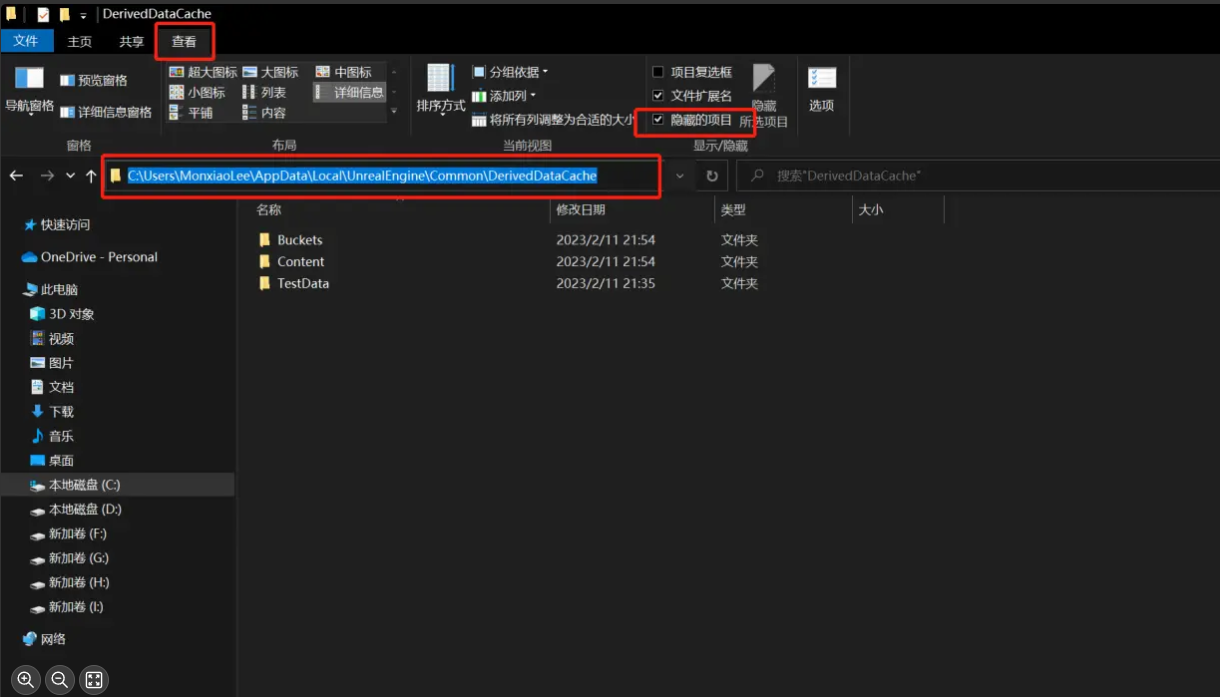Viewport: 1220px width, 697px height.
Task: Open the 文件 file menu tab
Action: point(26,41)
